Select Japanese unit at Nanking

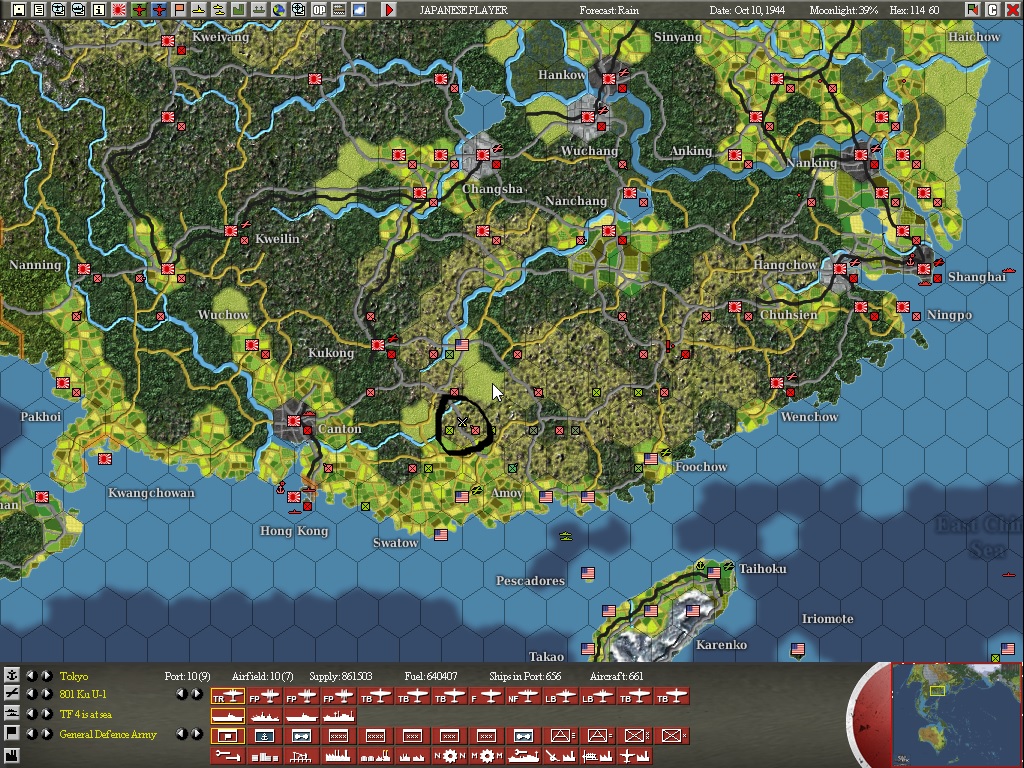pos(861,155)
